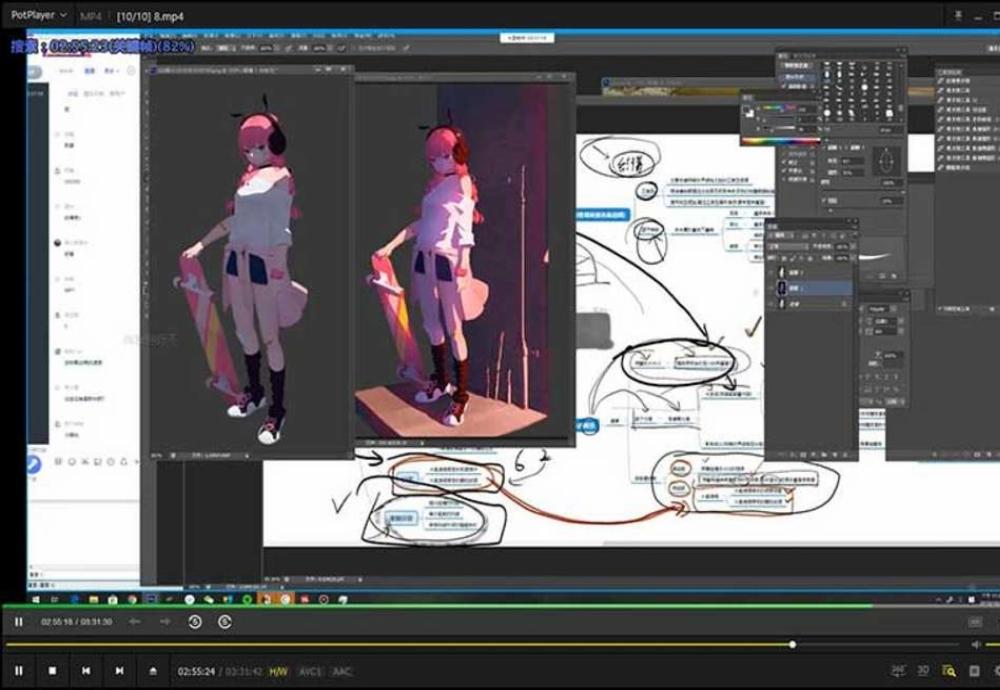This screenshot has width=1000, height=690.
Task: Open the PotPlayer main menu dropdown
Action: [38, 15]
